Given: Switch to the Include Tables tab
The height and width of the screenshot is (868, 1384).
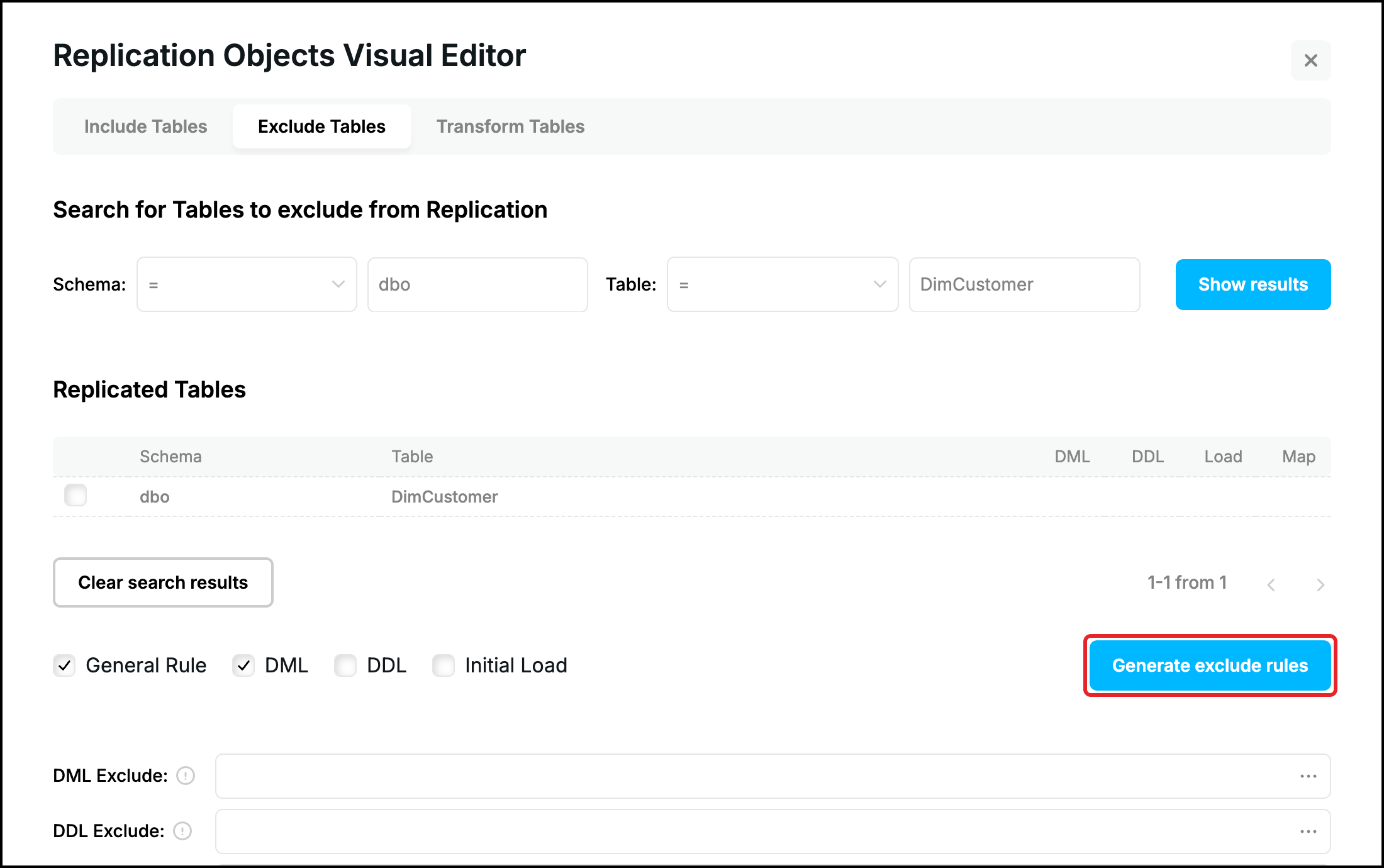Looking at the screenshot, I should pyautogui.click(x=146, y=126).
